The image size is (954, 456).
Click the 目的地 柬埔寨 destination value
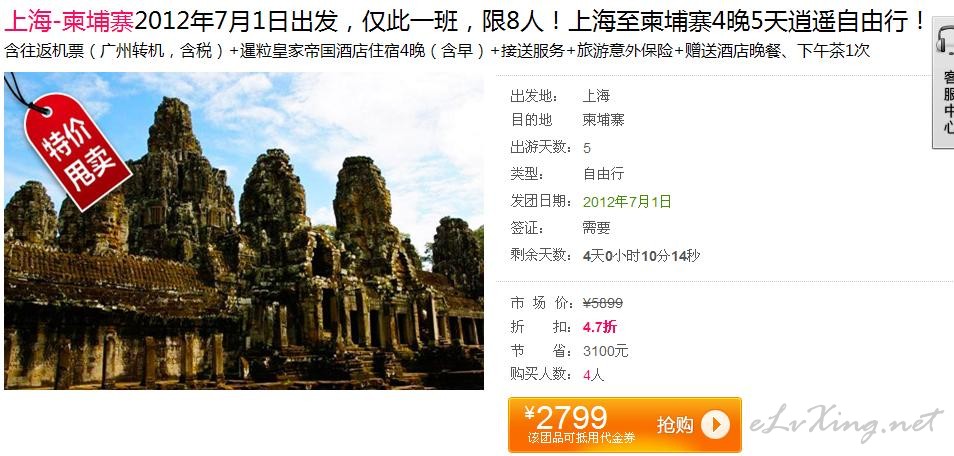pyautogui.click(x=603, y=120)
